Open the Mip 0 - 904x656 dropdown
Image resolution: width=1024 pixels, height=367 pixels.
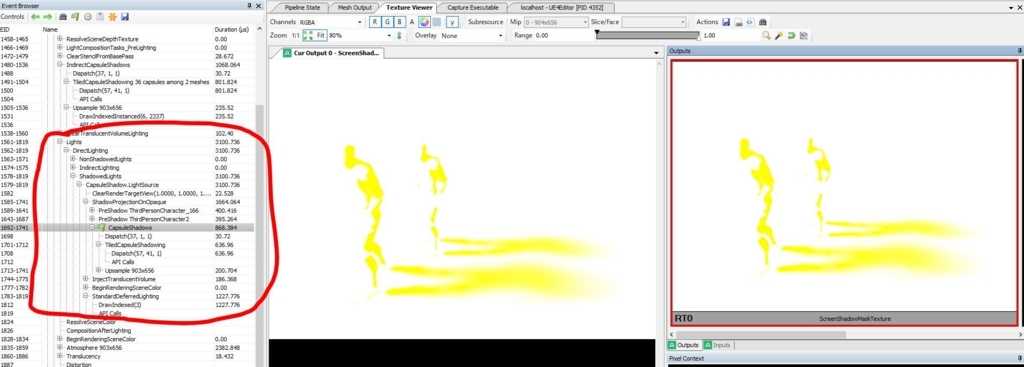(x=555, y=22)
